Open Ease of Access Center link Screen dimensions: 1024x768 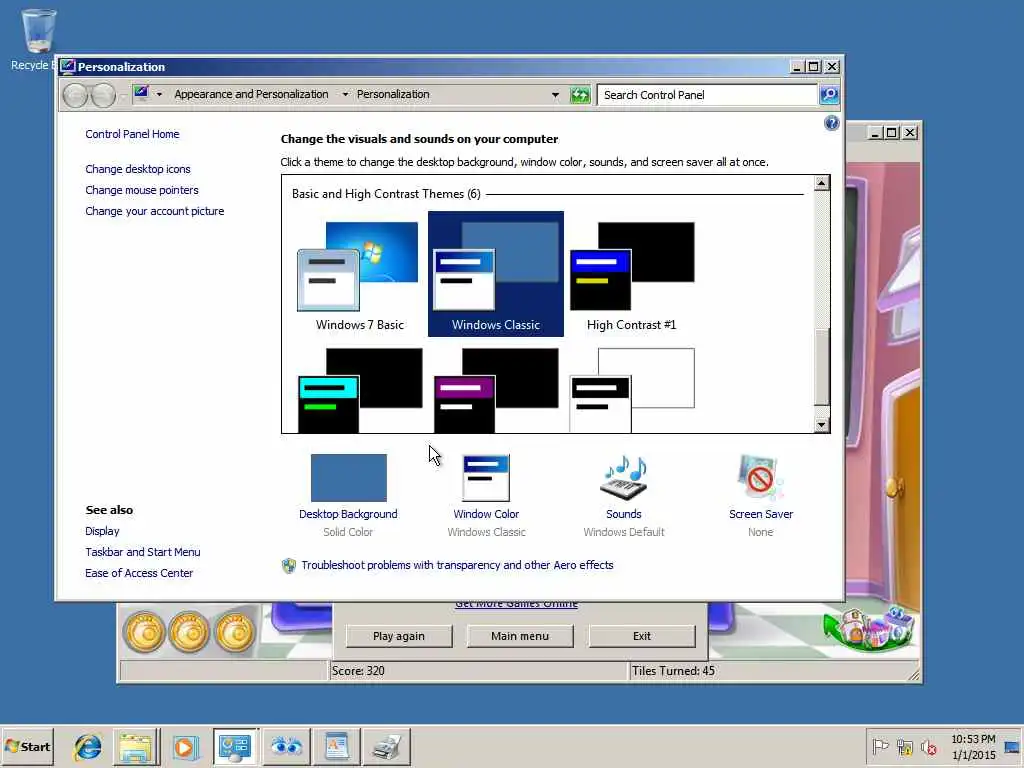click(139, 573)
